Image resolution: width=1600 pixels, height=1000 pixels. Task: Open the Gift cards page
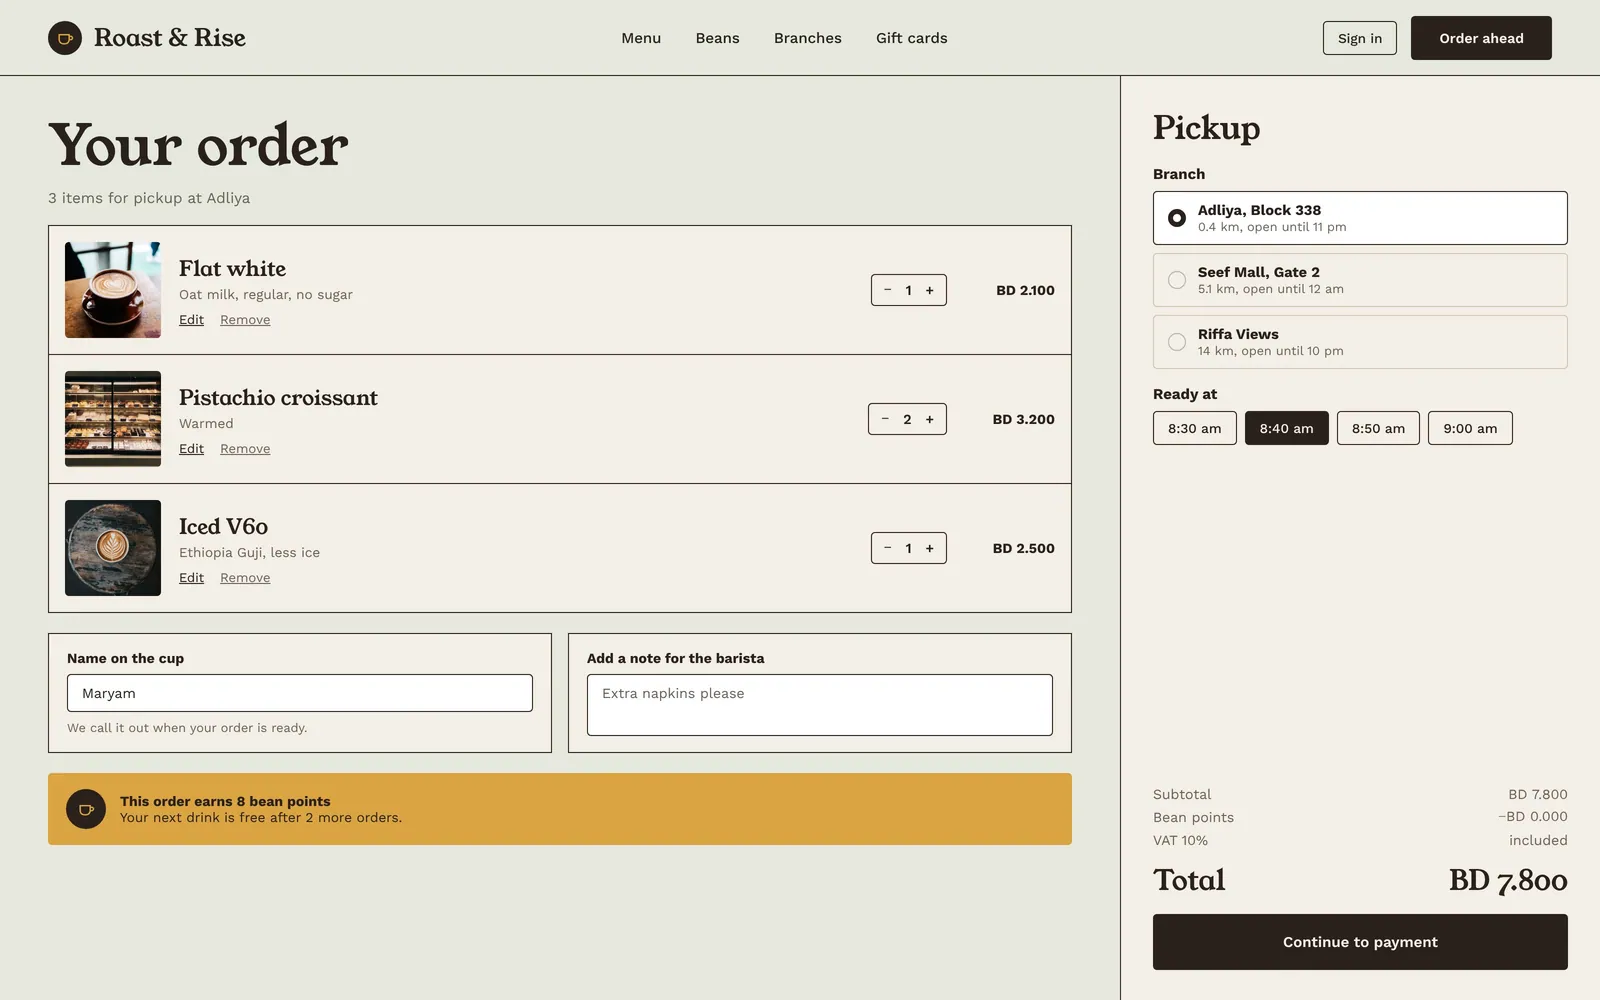tap(912, 38)
